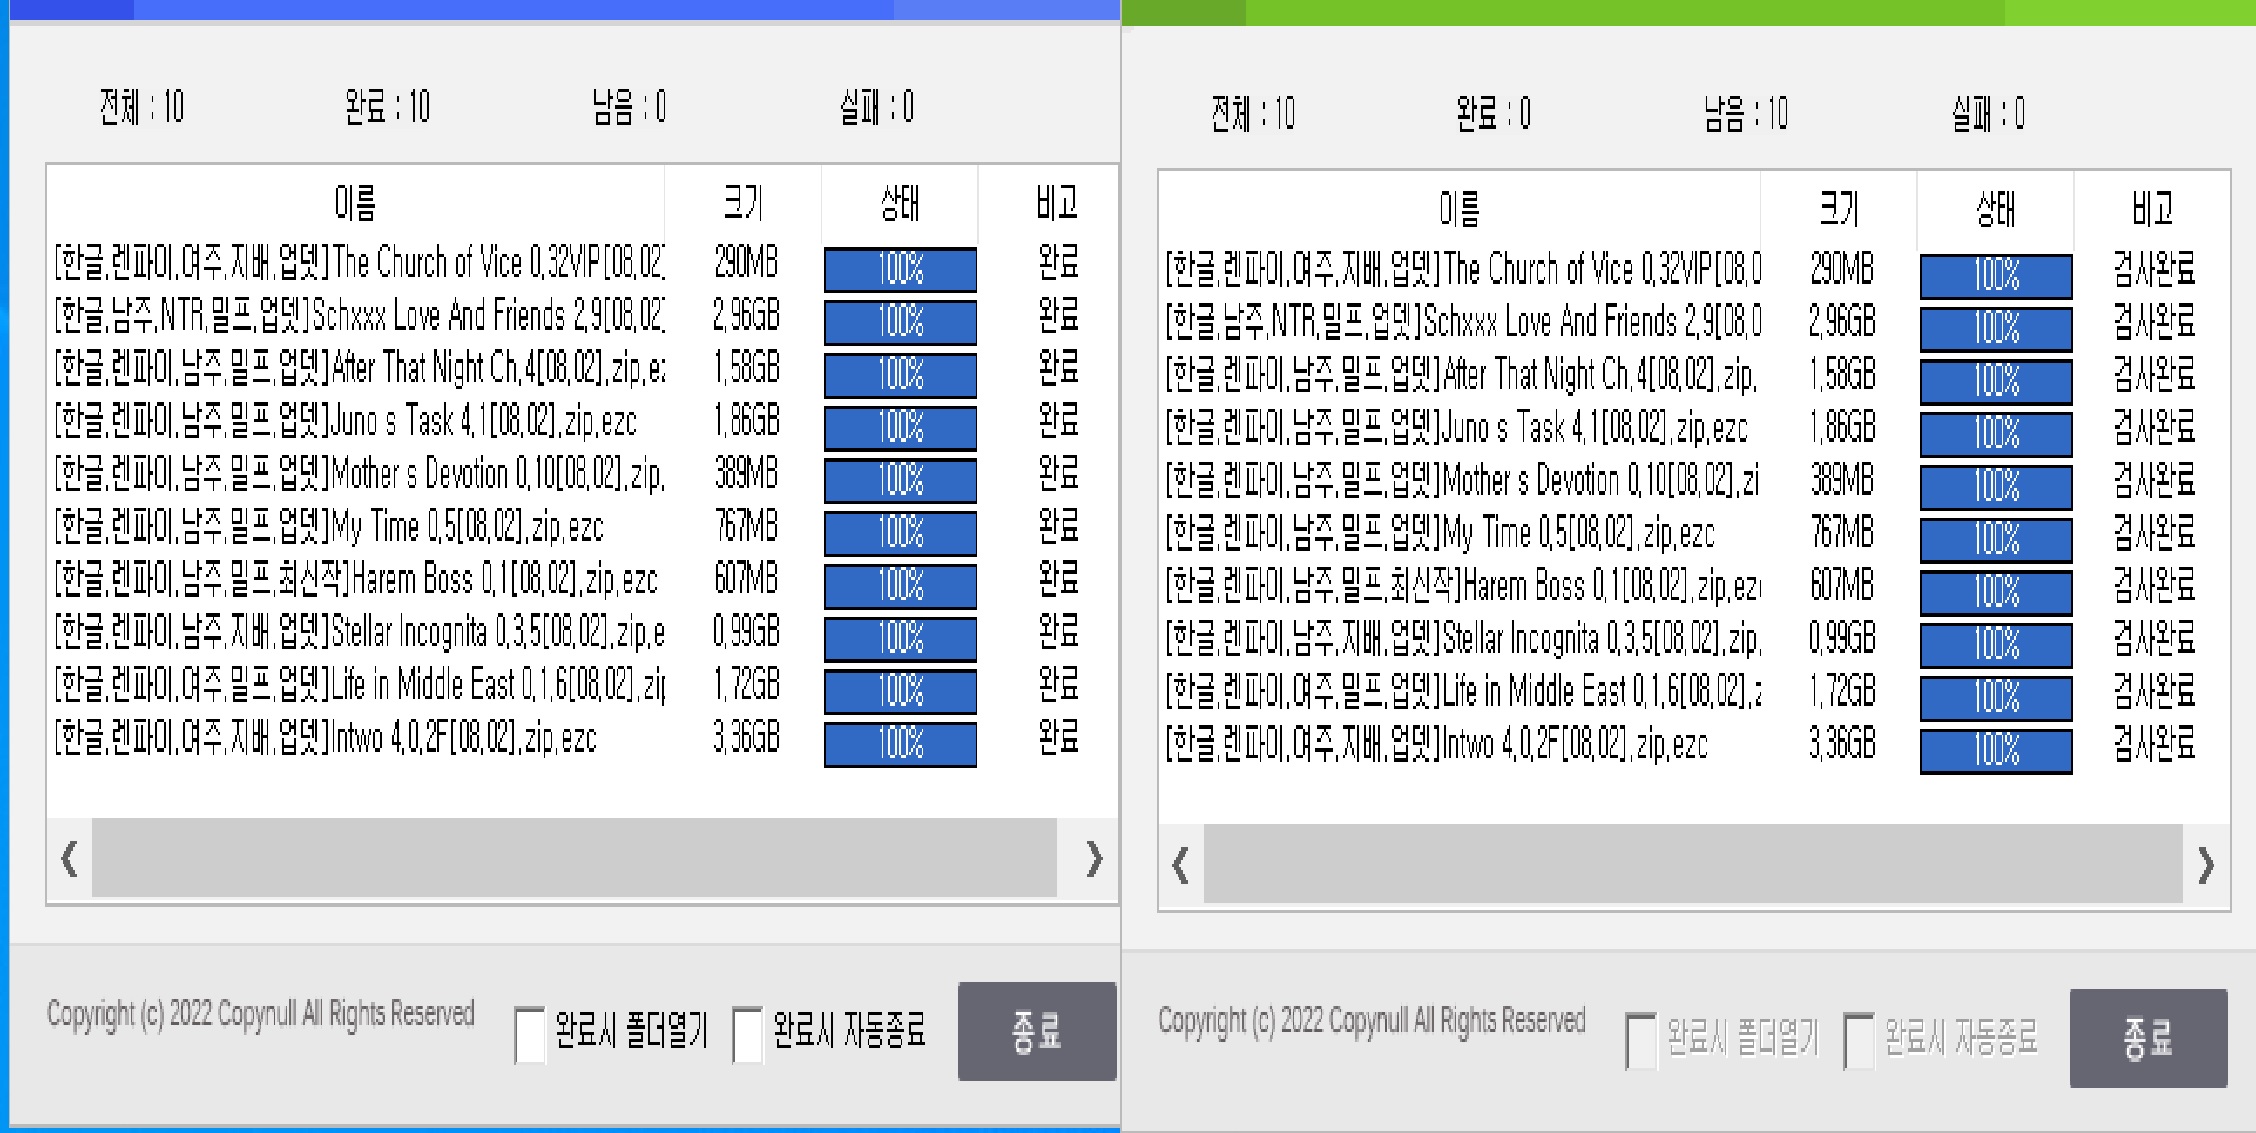Viewport: 2256px width, 1133px height.
Task: Sort by 크기 column header in left list
Action: tap(743, 203)
